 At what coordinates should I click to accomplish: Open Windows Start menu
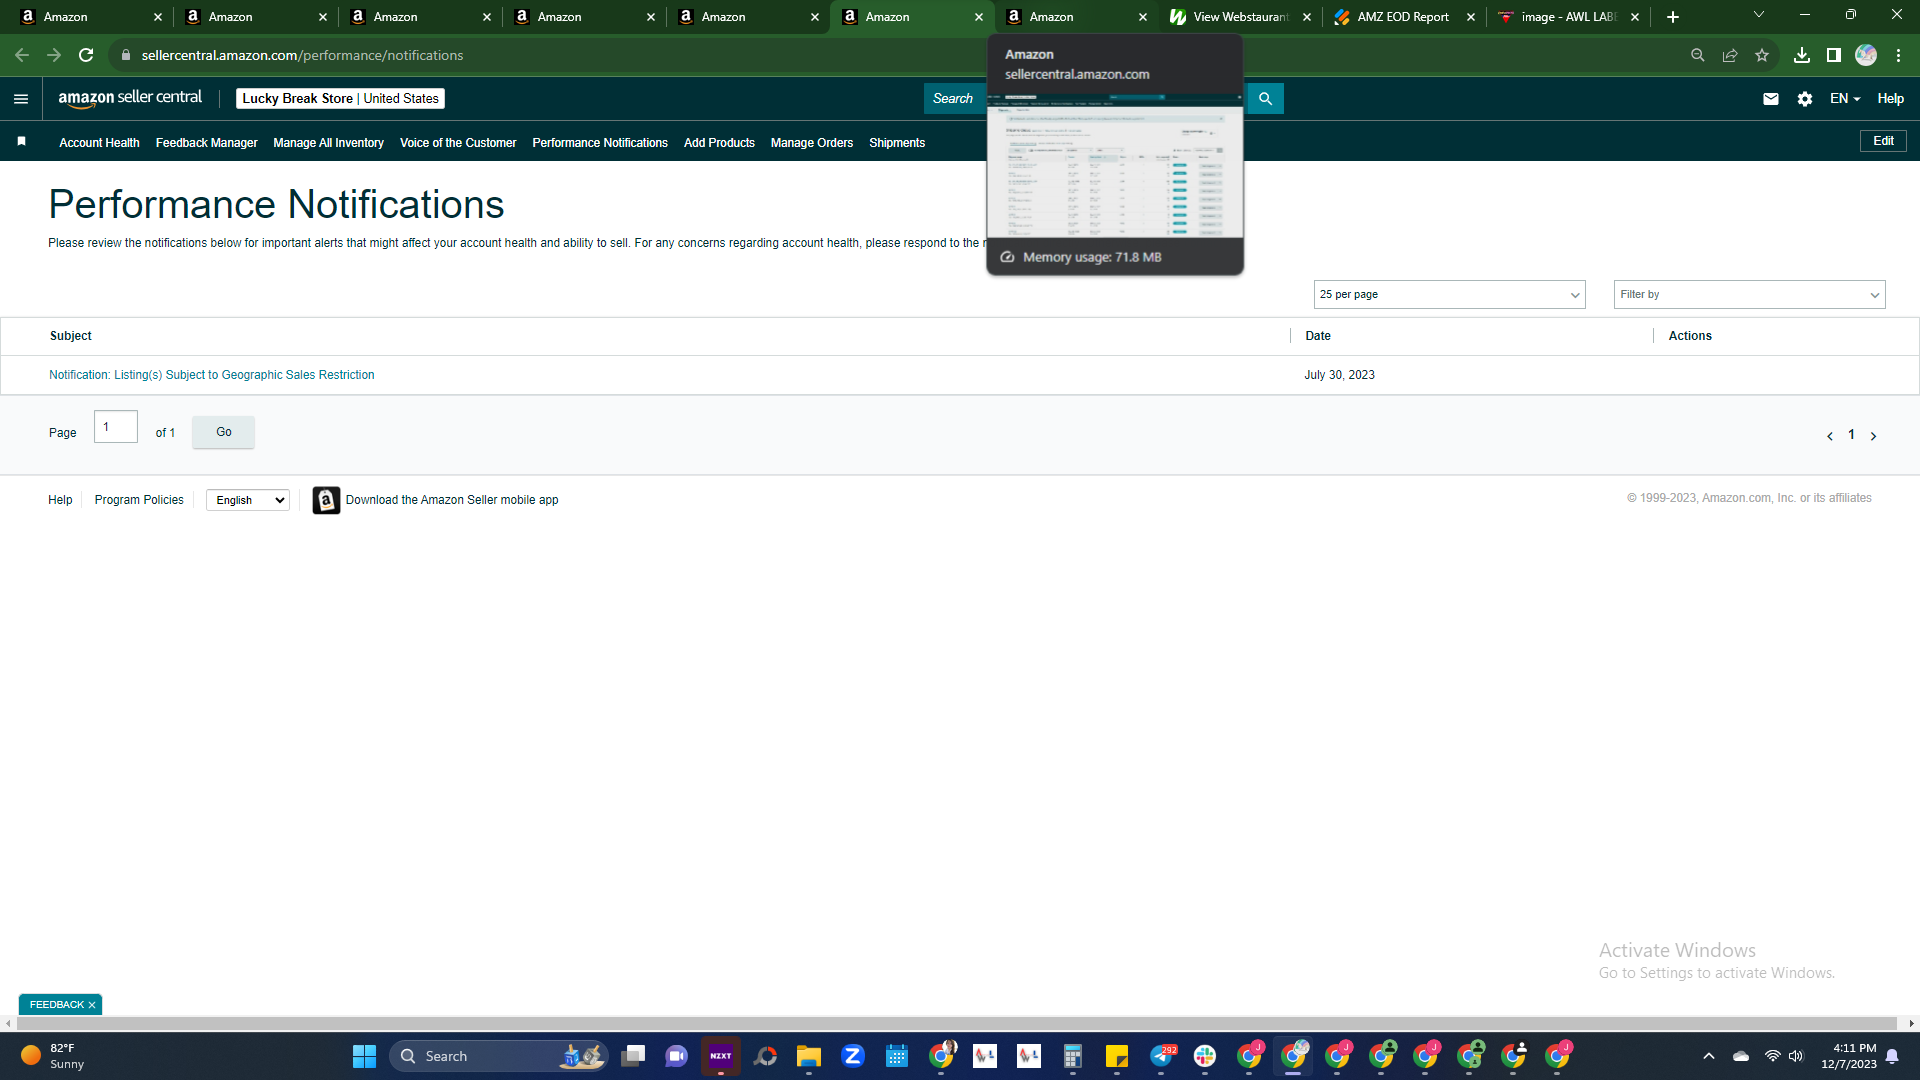pyautogui.click(x=364, y=1056)
